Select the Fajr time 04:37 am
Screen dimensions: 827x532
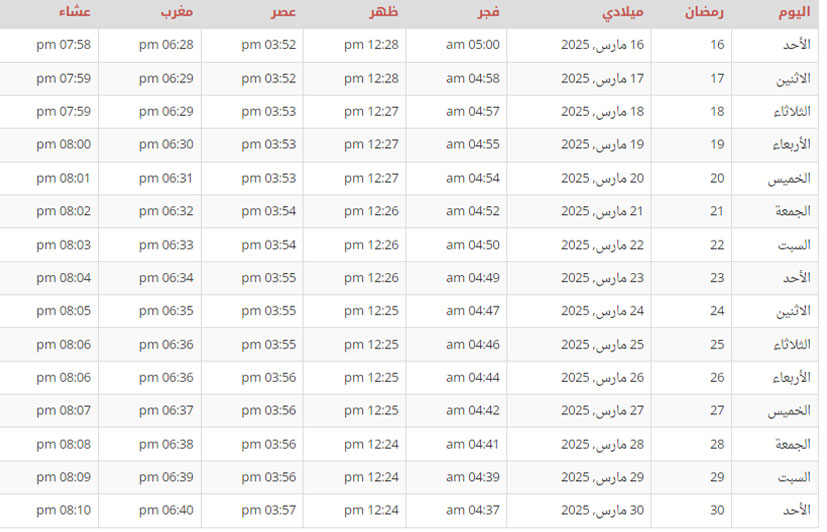(470, 510)
